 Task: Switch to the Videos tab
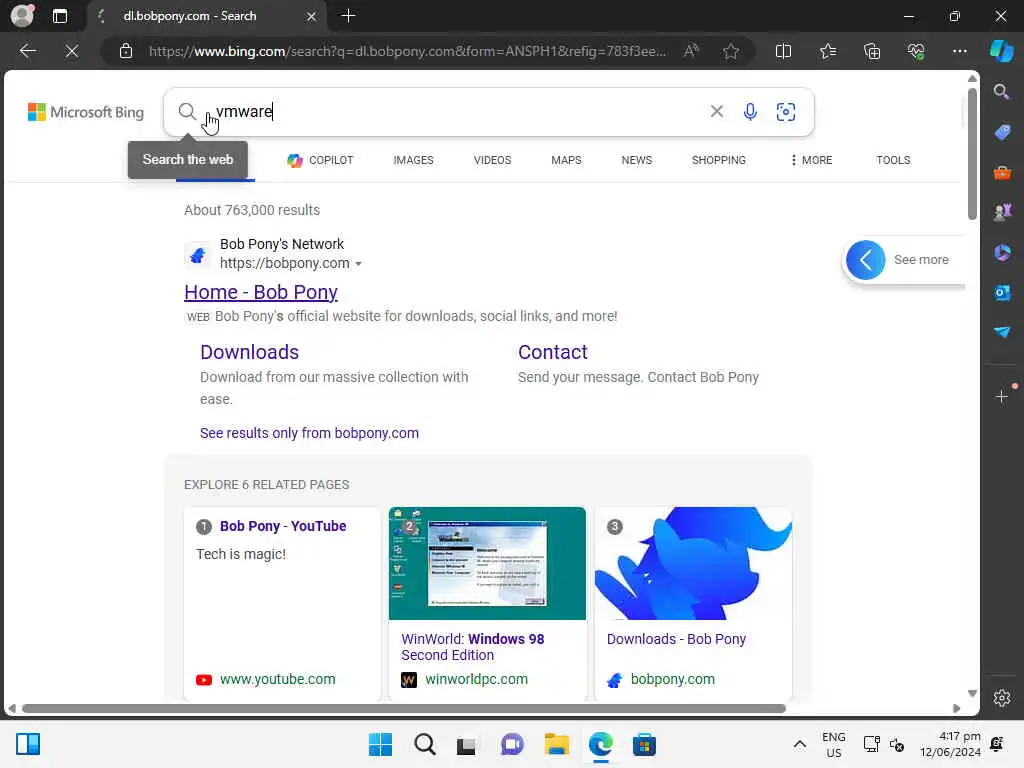[x=492, y=160]
